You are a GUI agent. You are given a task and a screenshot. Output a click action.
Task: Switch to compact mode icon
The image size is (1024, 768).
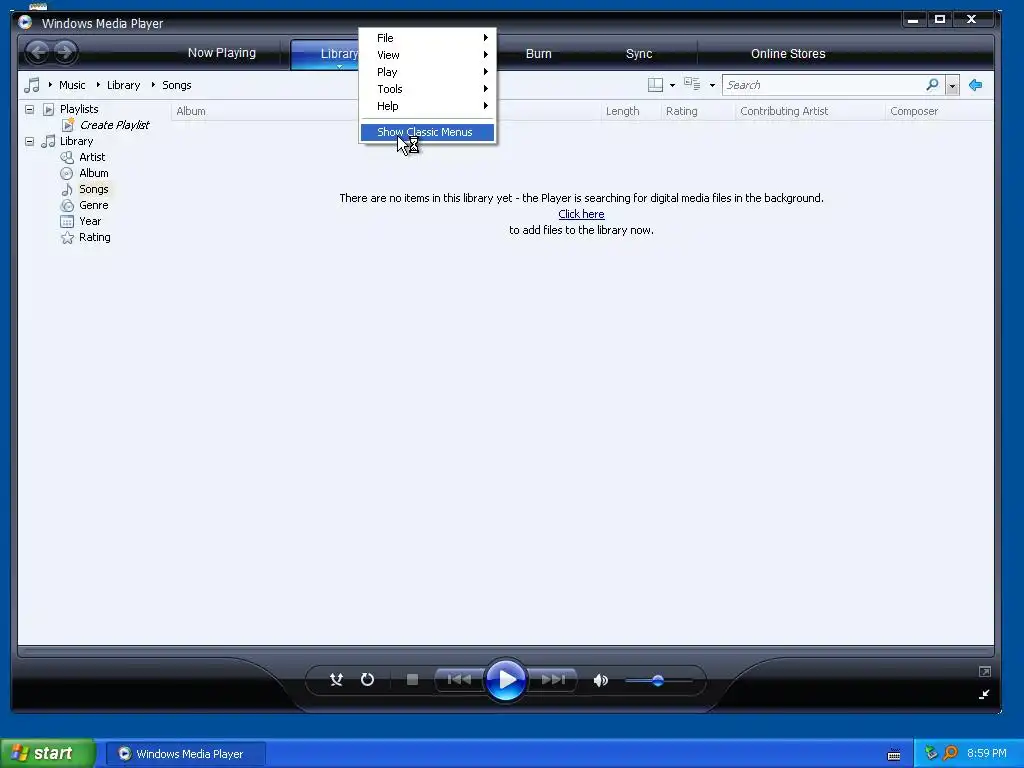[x=984, y=694]
